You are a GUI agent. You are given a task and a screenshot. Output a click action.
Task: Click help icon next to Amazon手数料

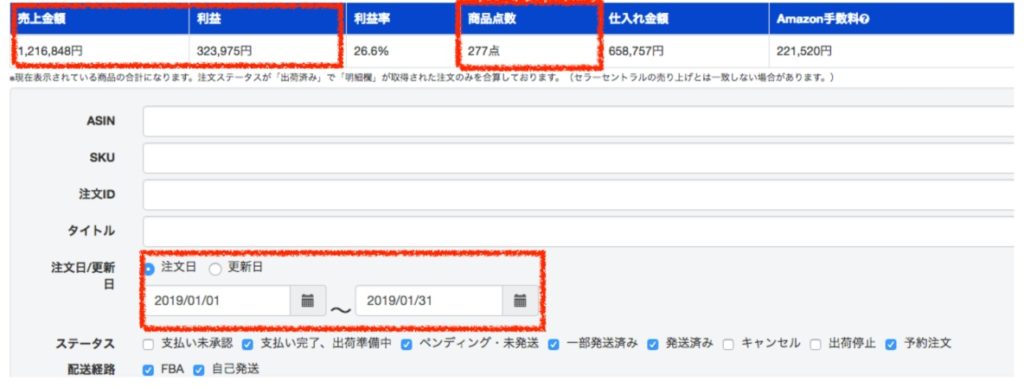coord(865,19)
